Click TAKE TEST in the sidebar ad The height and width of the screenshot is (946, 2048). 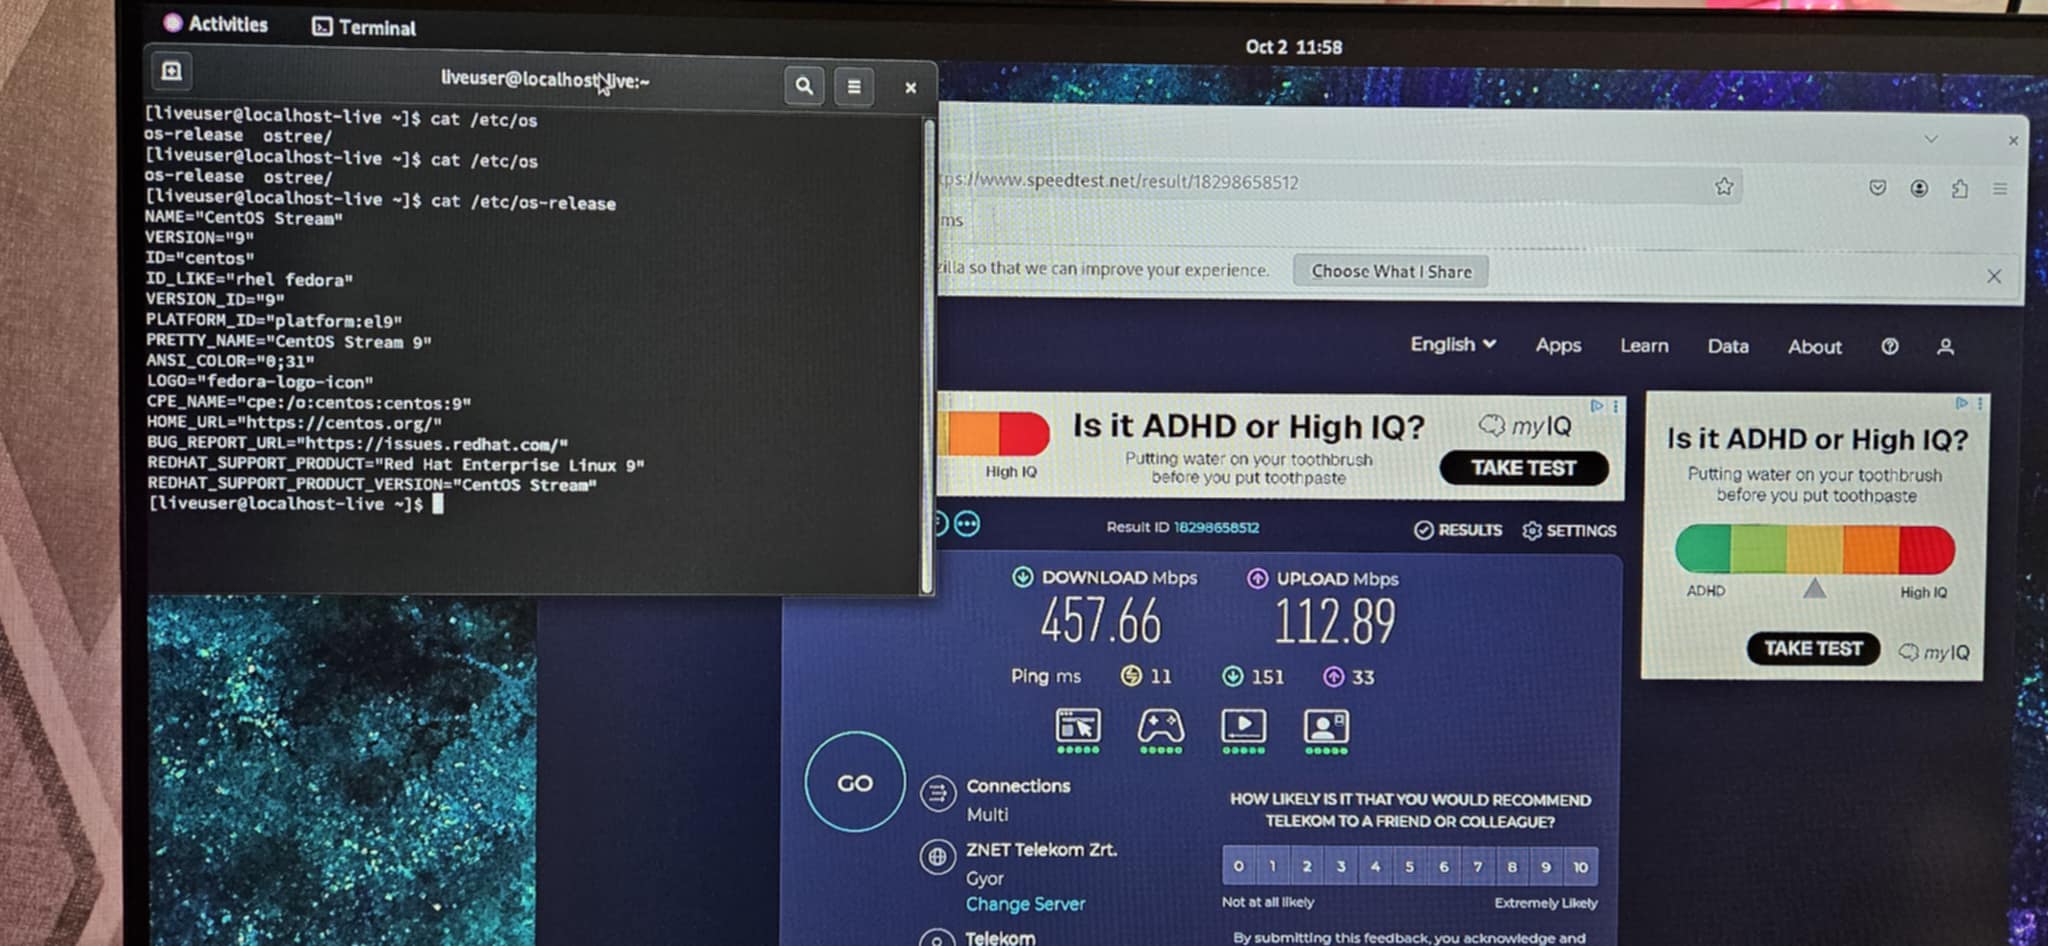[x=1813, y=648]
